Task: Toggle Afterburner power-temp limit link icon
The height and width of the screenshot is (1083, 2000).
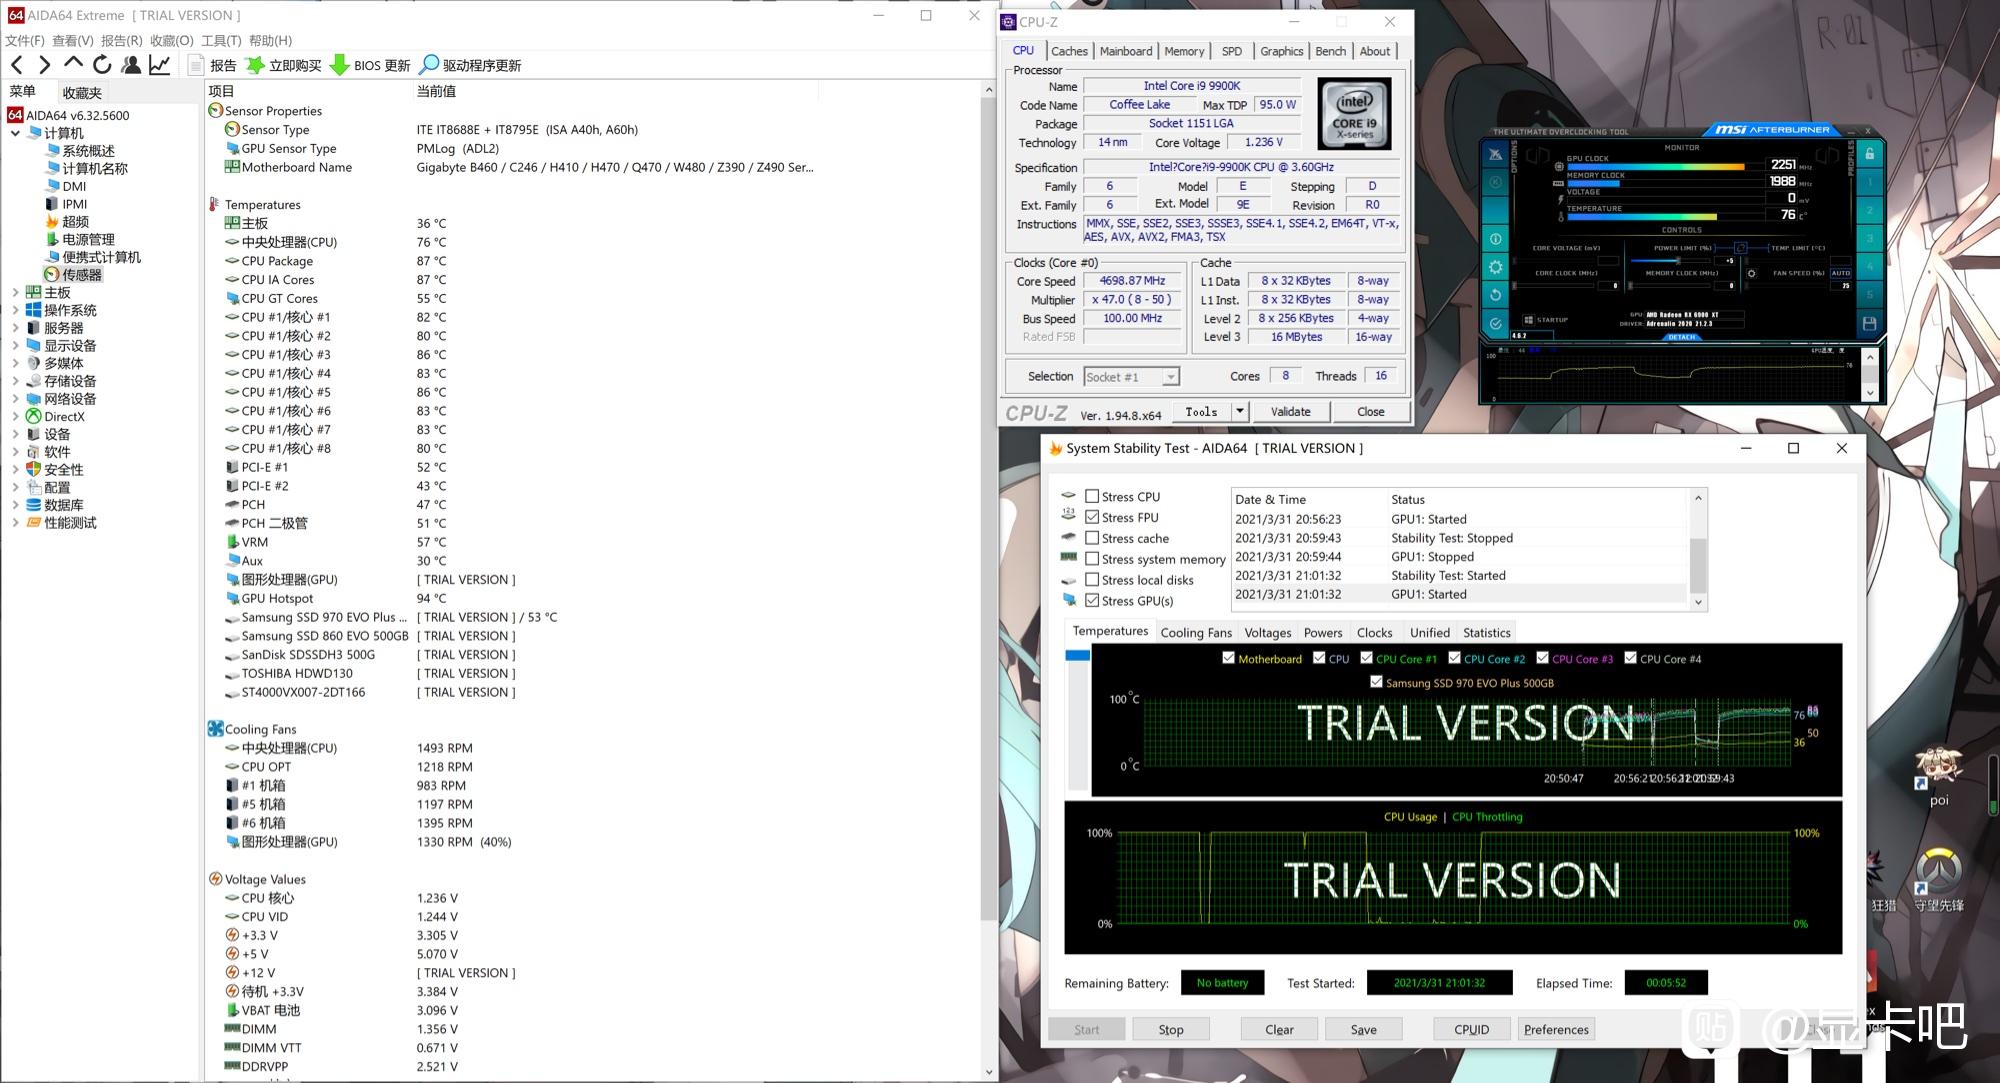Action: pyautogui.click(x=1741, y=248)
